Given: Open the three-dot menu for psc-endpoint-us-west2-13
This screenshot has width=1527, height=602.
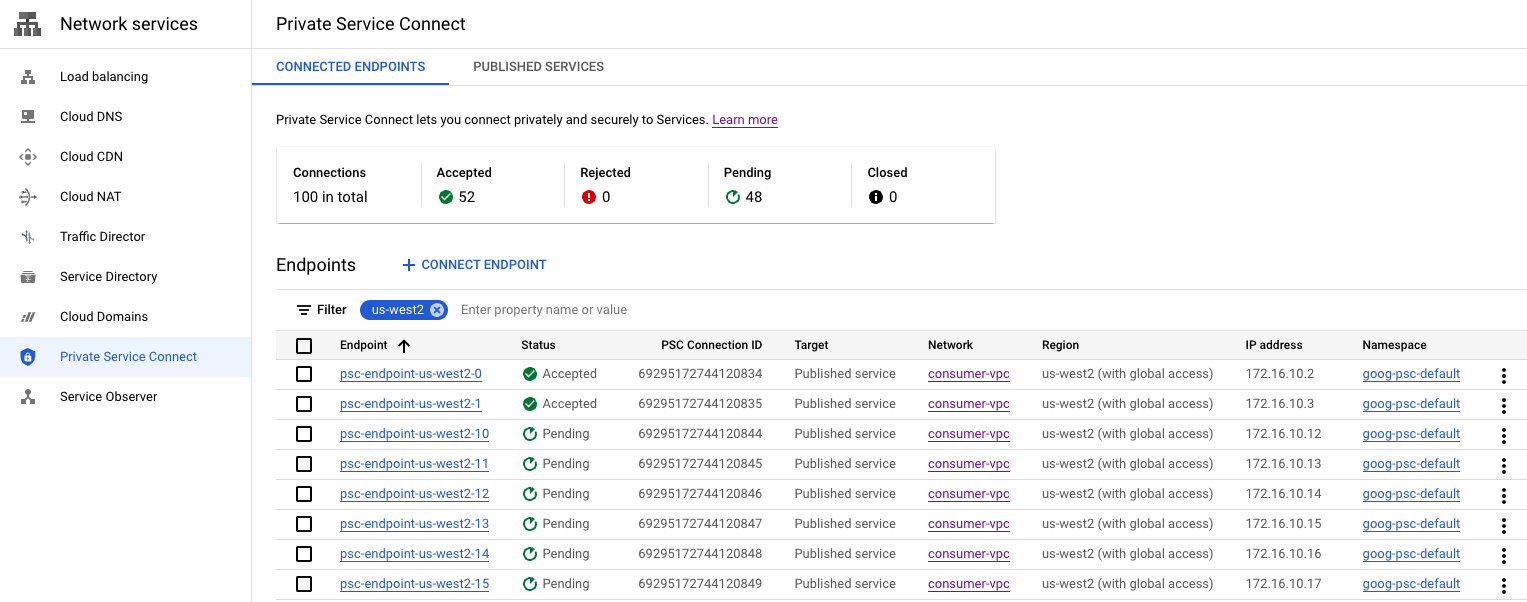Looking at the screenshot, I should (1503, 526).
